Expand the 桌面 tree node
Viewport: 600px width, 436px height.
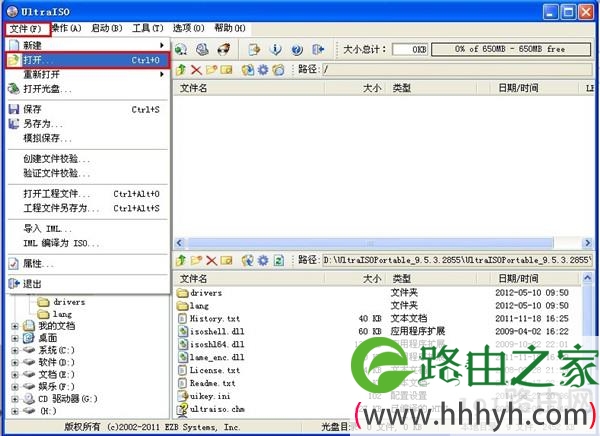(15, 338)
